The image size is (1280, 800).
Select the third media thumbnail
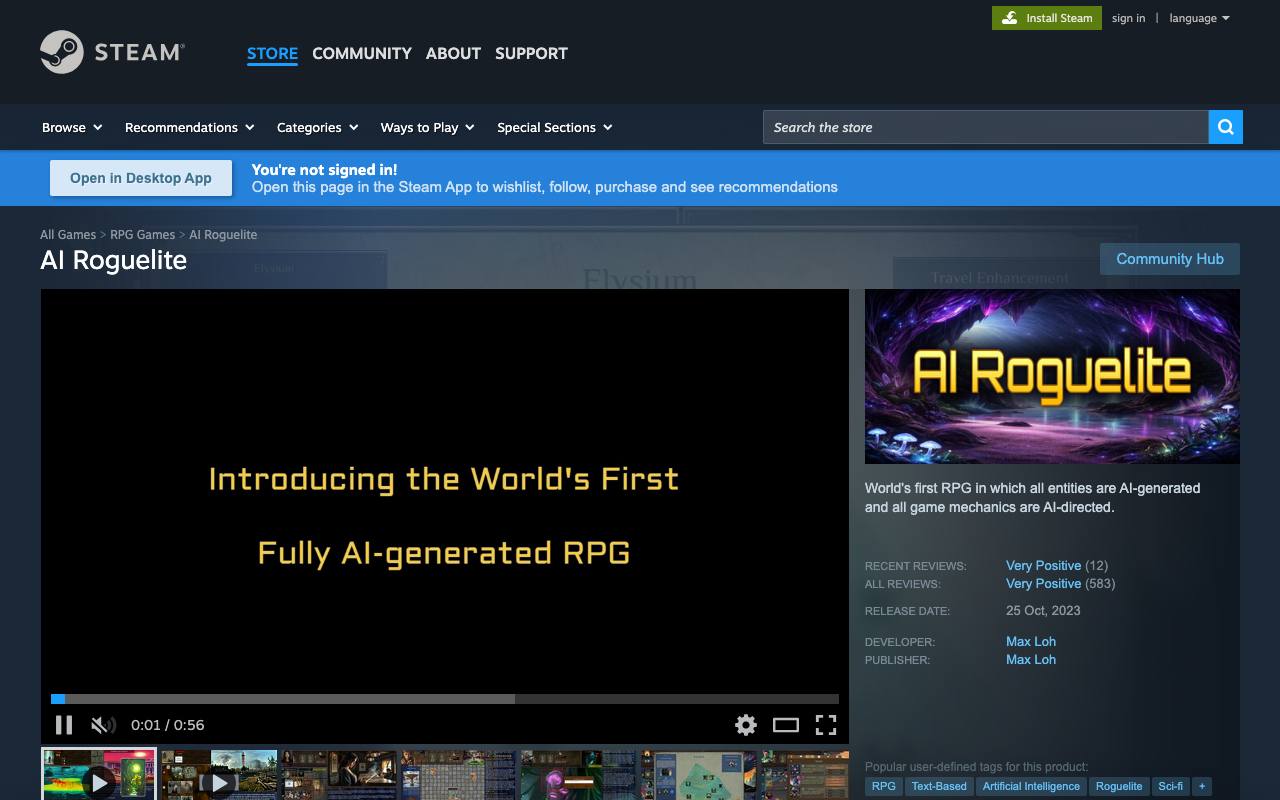(339, 774)
